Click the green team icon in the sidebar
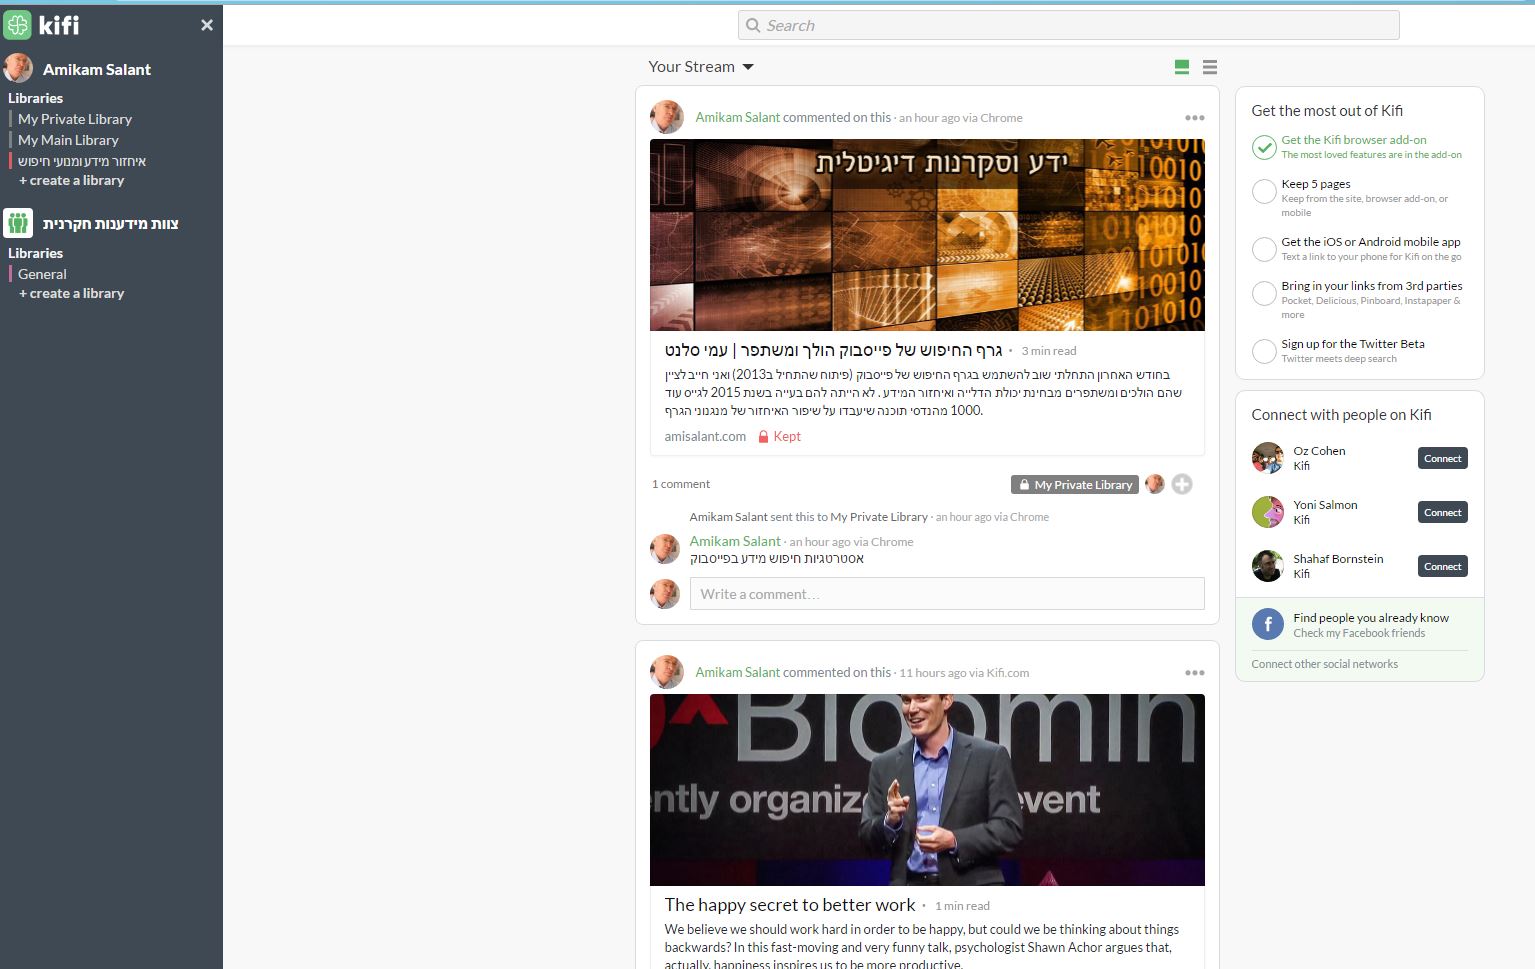The width and height of the screenshot is (1535, 969). click(18, 223)
